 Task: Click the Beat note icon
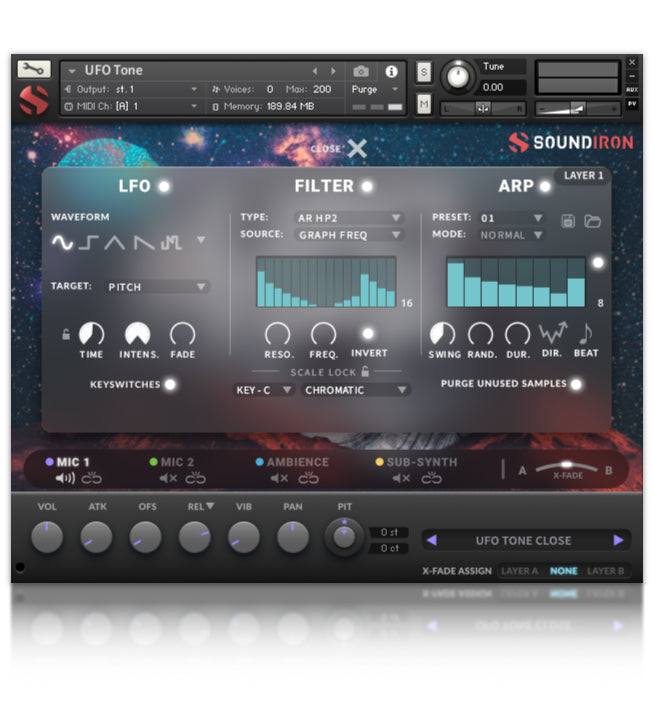[x=585, y=333]
